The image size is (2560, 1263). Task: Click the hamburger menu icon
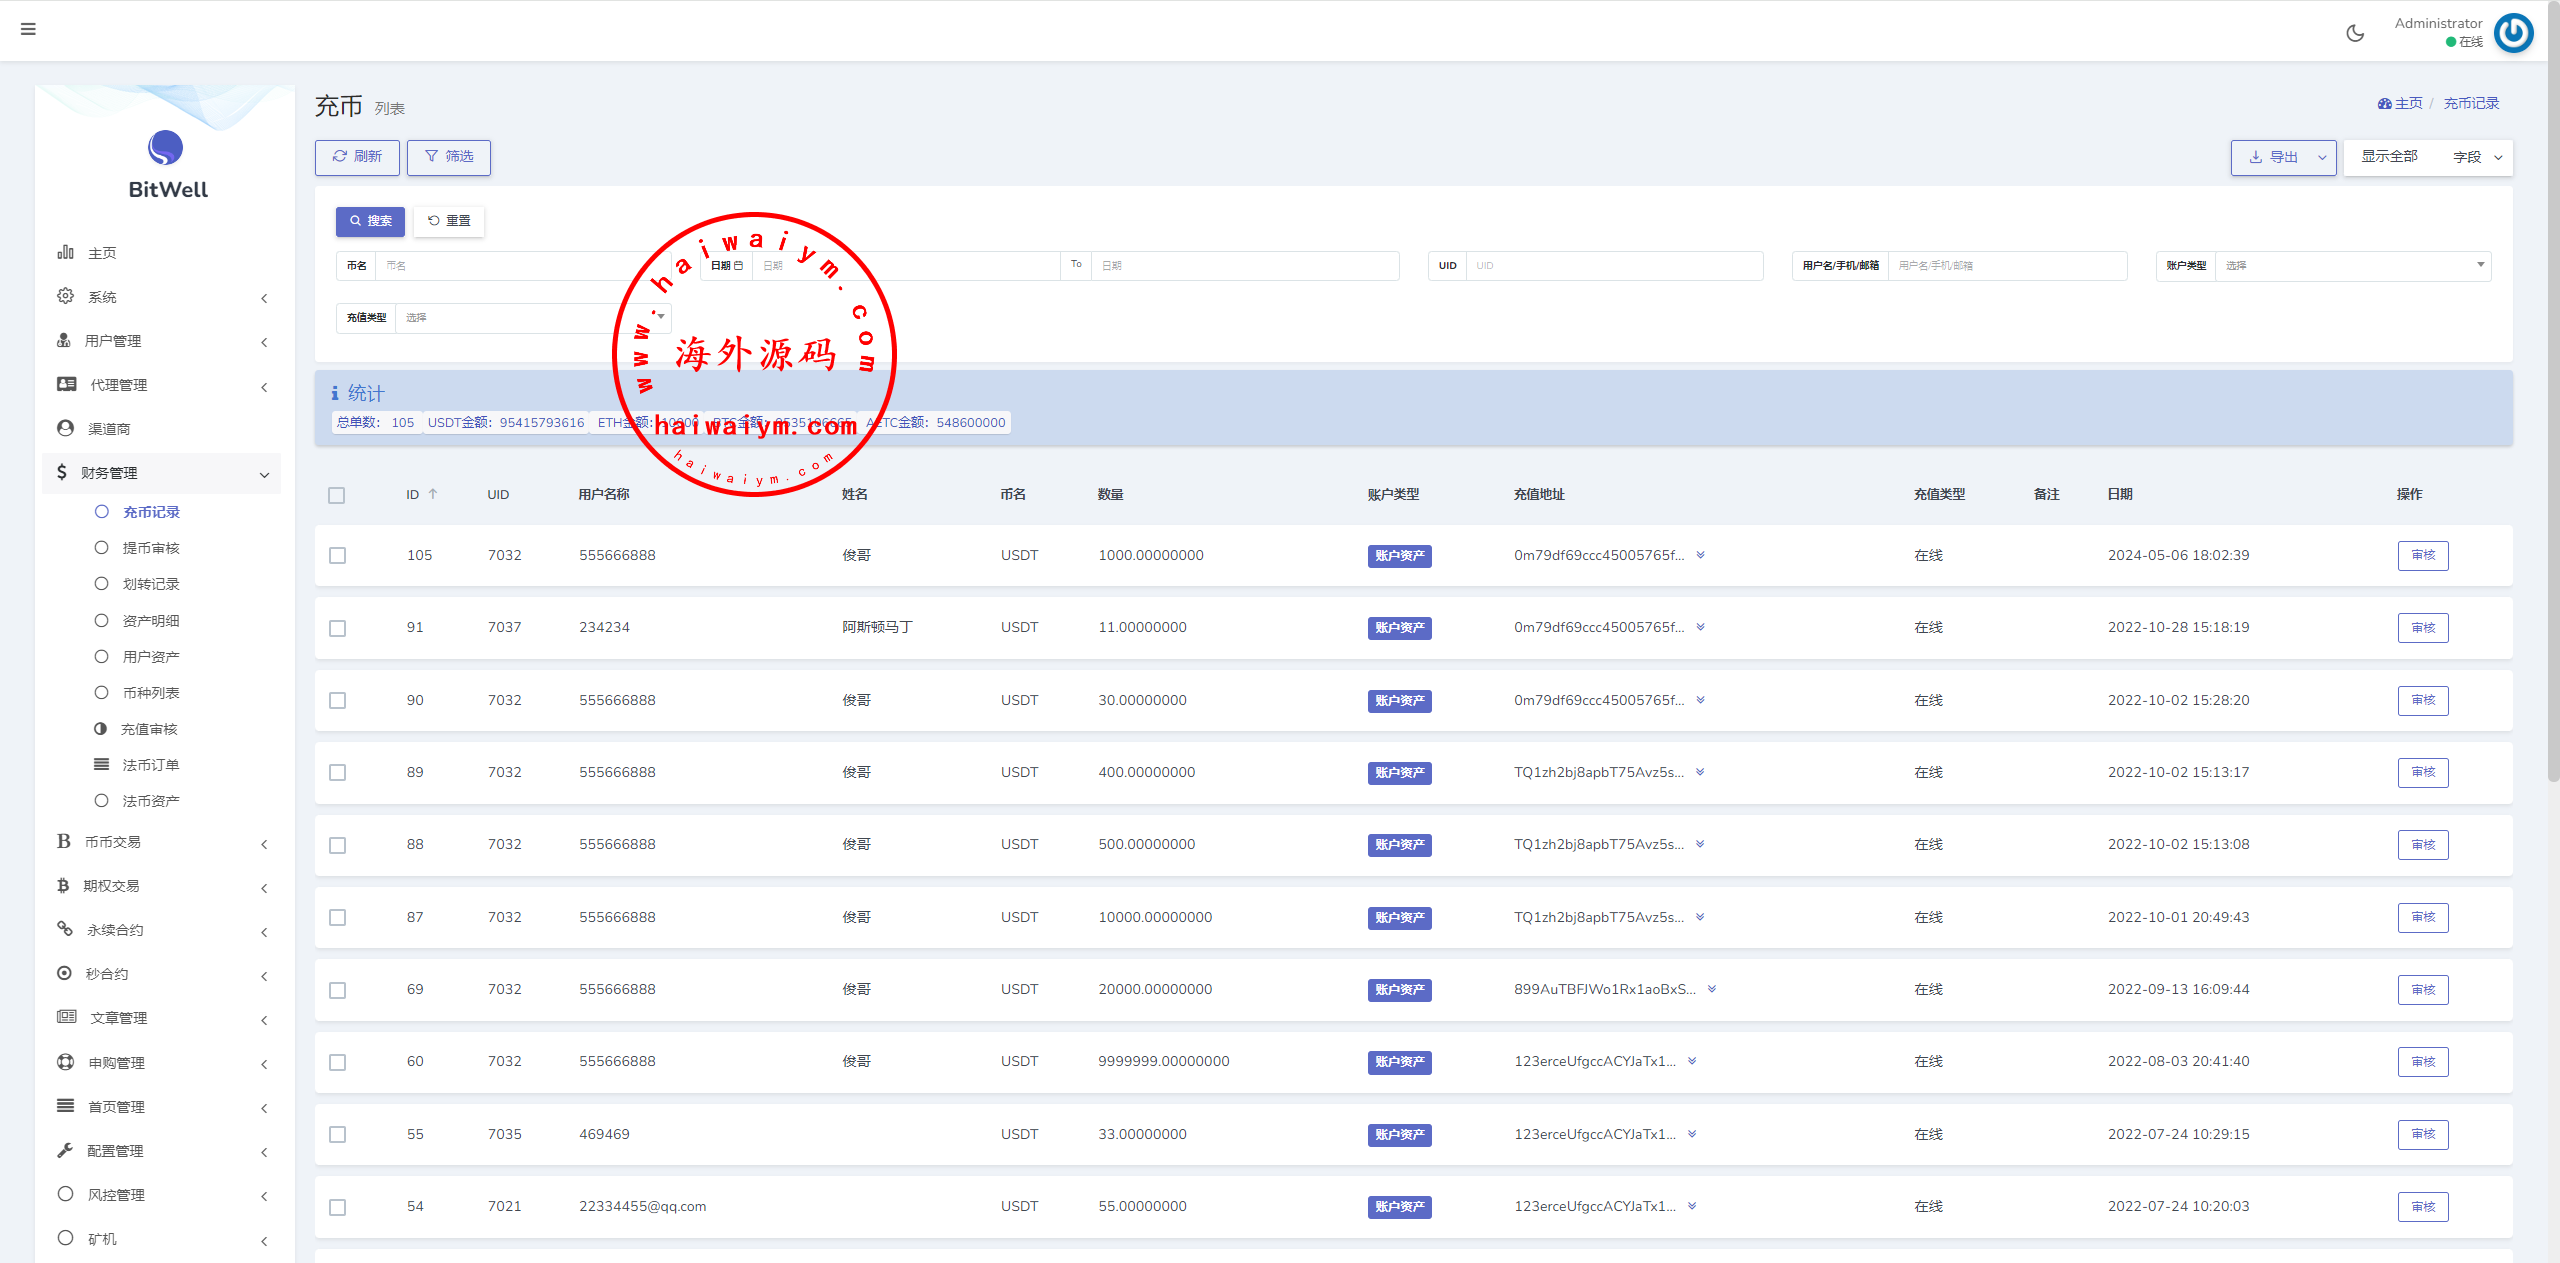click(28, 29)
